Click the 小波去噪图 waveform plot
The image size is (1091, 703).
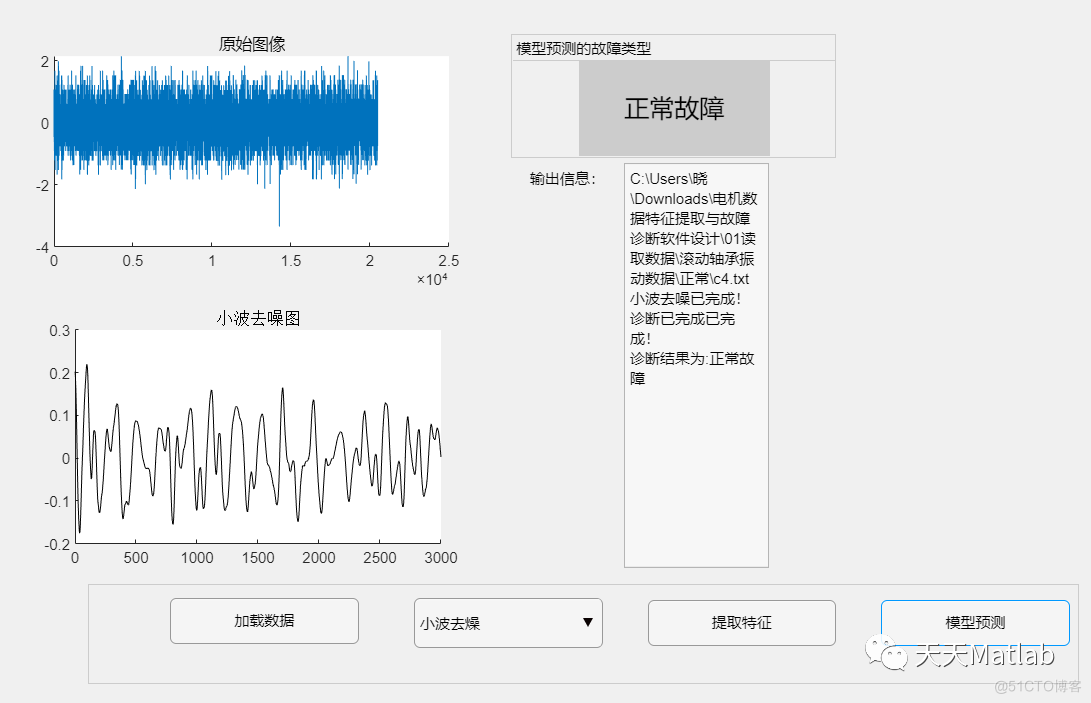(258, 436)
